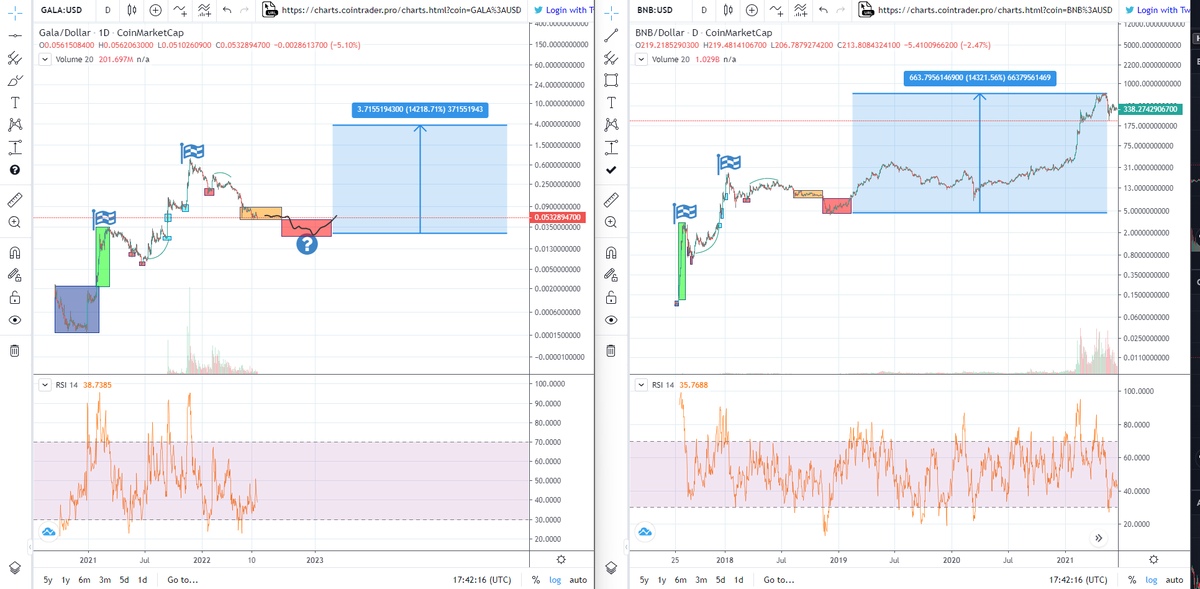Toggle log scale on the GALA chart
This screenshot has height=589, width=1200.
556,580
